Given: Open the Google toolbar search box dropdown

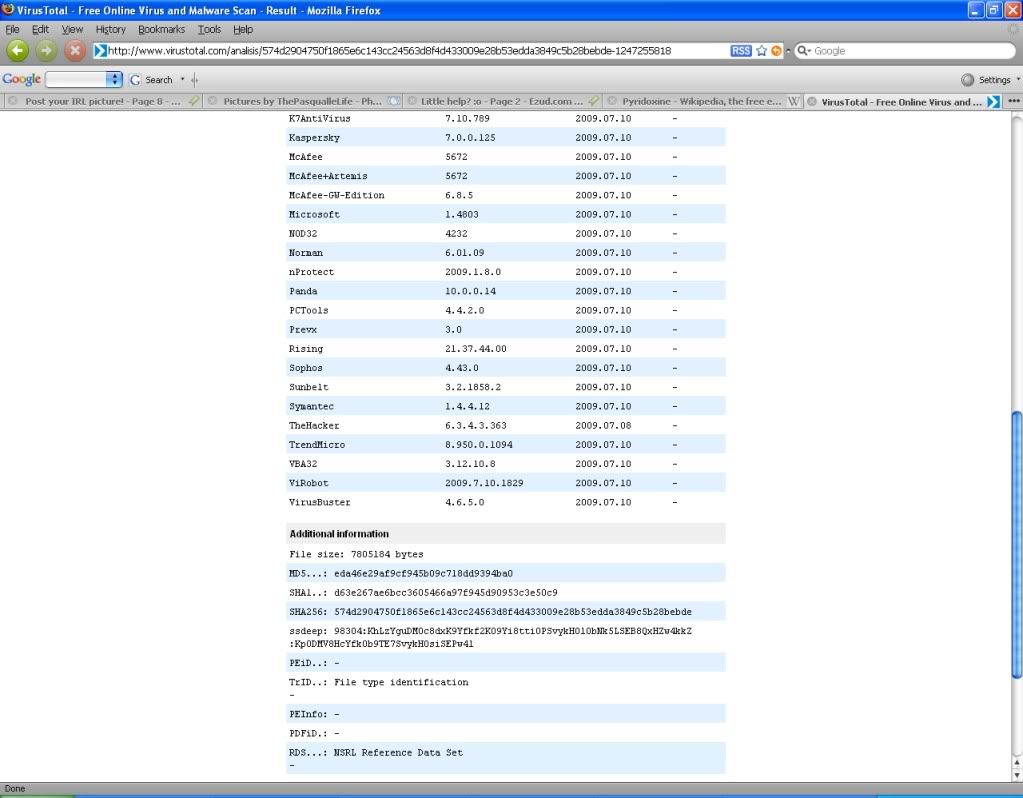Looking at the screenshot, I should (113, 79).
